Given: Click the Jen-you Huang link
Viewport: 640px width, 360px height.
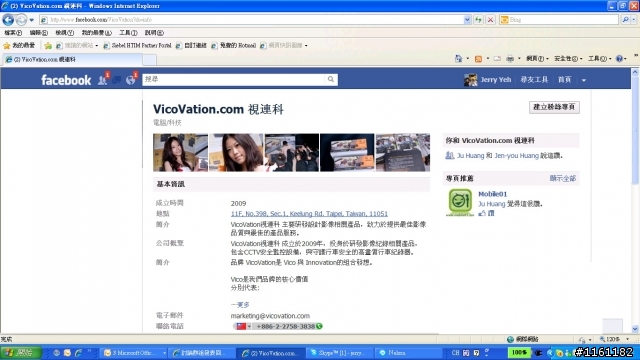Looking at the screenshot, I should [516, 156].
